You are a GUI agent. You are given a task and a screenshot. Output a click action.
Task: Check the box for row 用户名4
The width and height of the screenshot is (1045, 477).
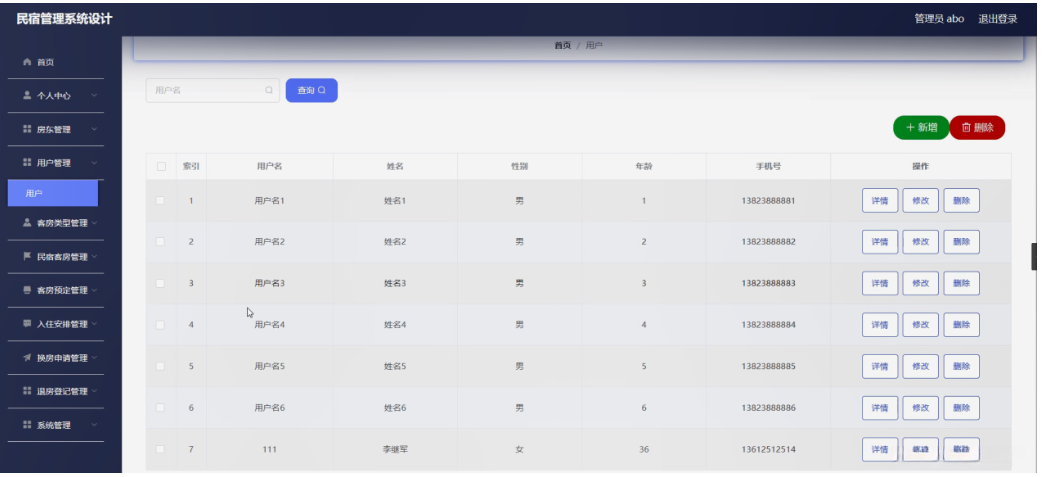tap(160, 324)
